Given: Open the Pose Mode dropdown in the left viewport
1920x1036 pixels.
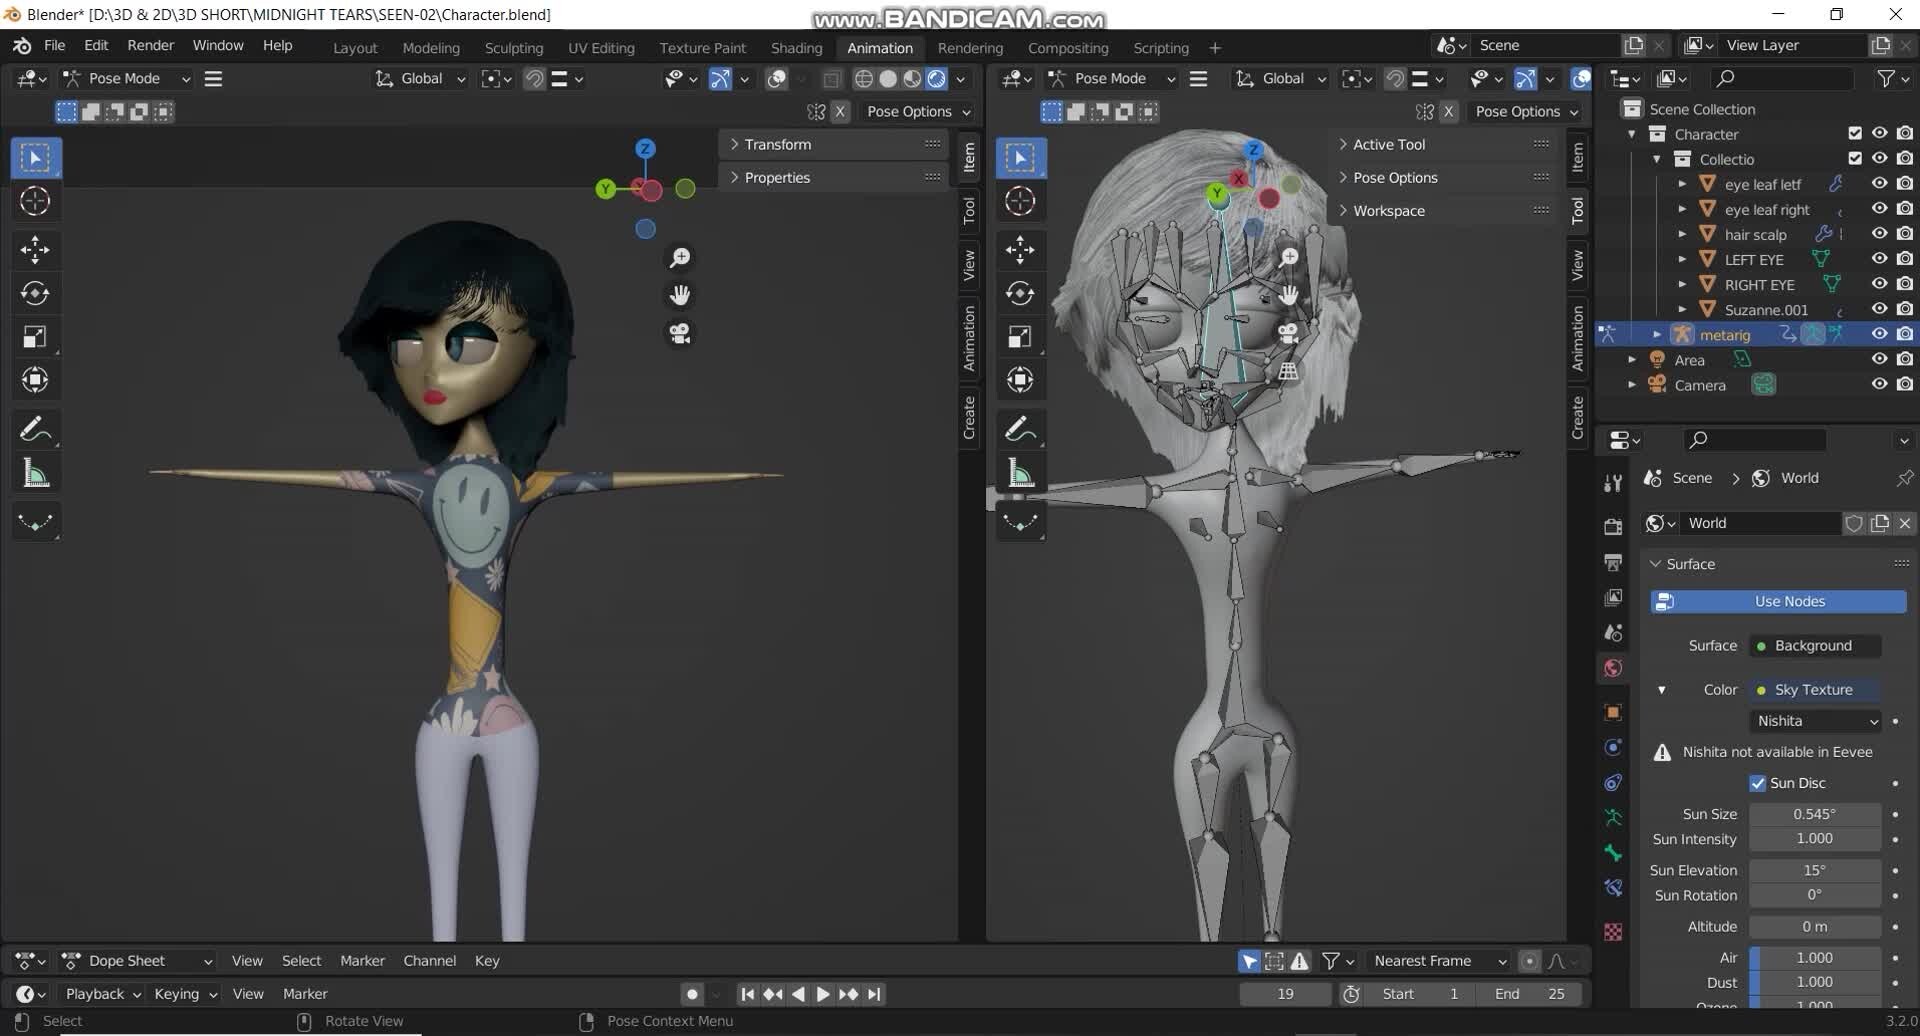Looking at the screenshot, I should point(125,78).
